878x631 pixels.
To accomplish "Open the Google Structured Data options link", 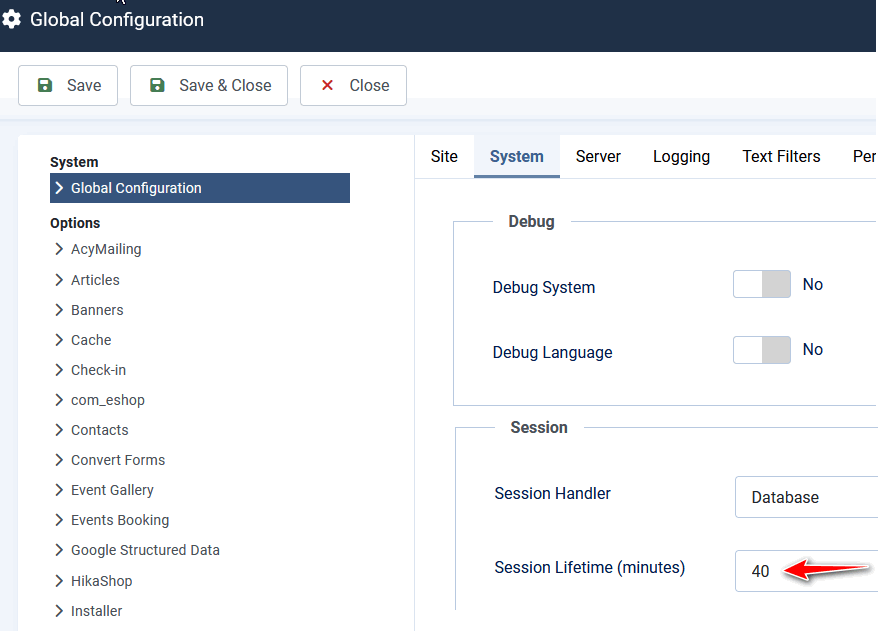I will pyautogui.click(x=145, y=550).
